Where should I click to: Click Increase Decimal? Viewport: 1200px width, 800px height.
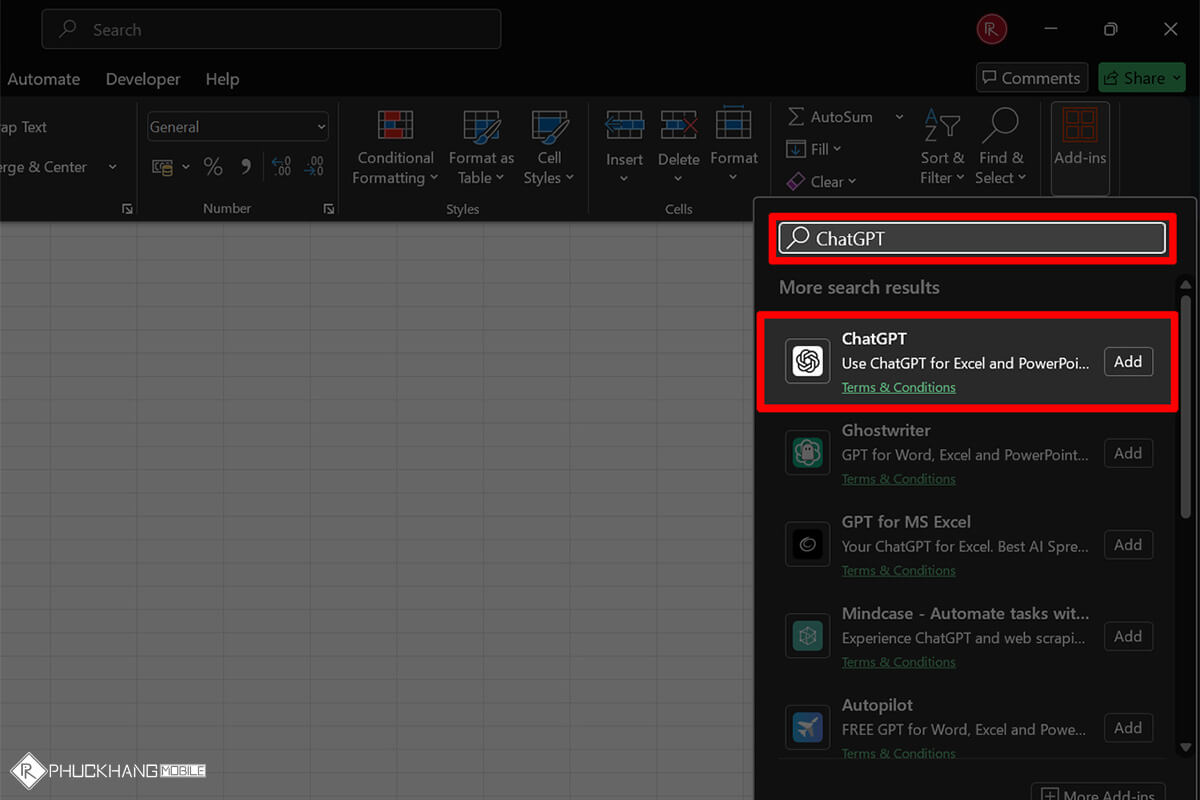tap(281, 167)
